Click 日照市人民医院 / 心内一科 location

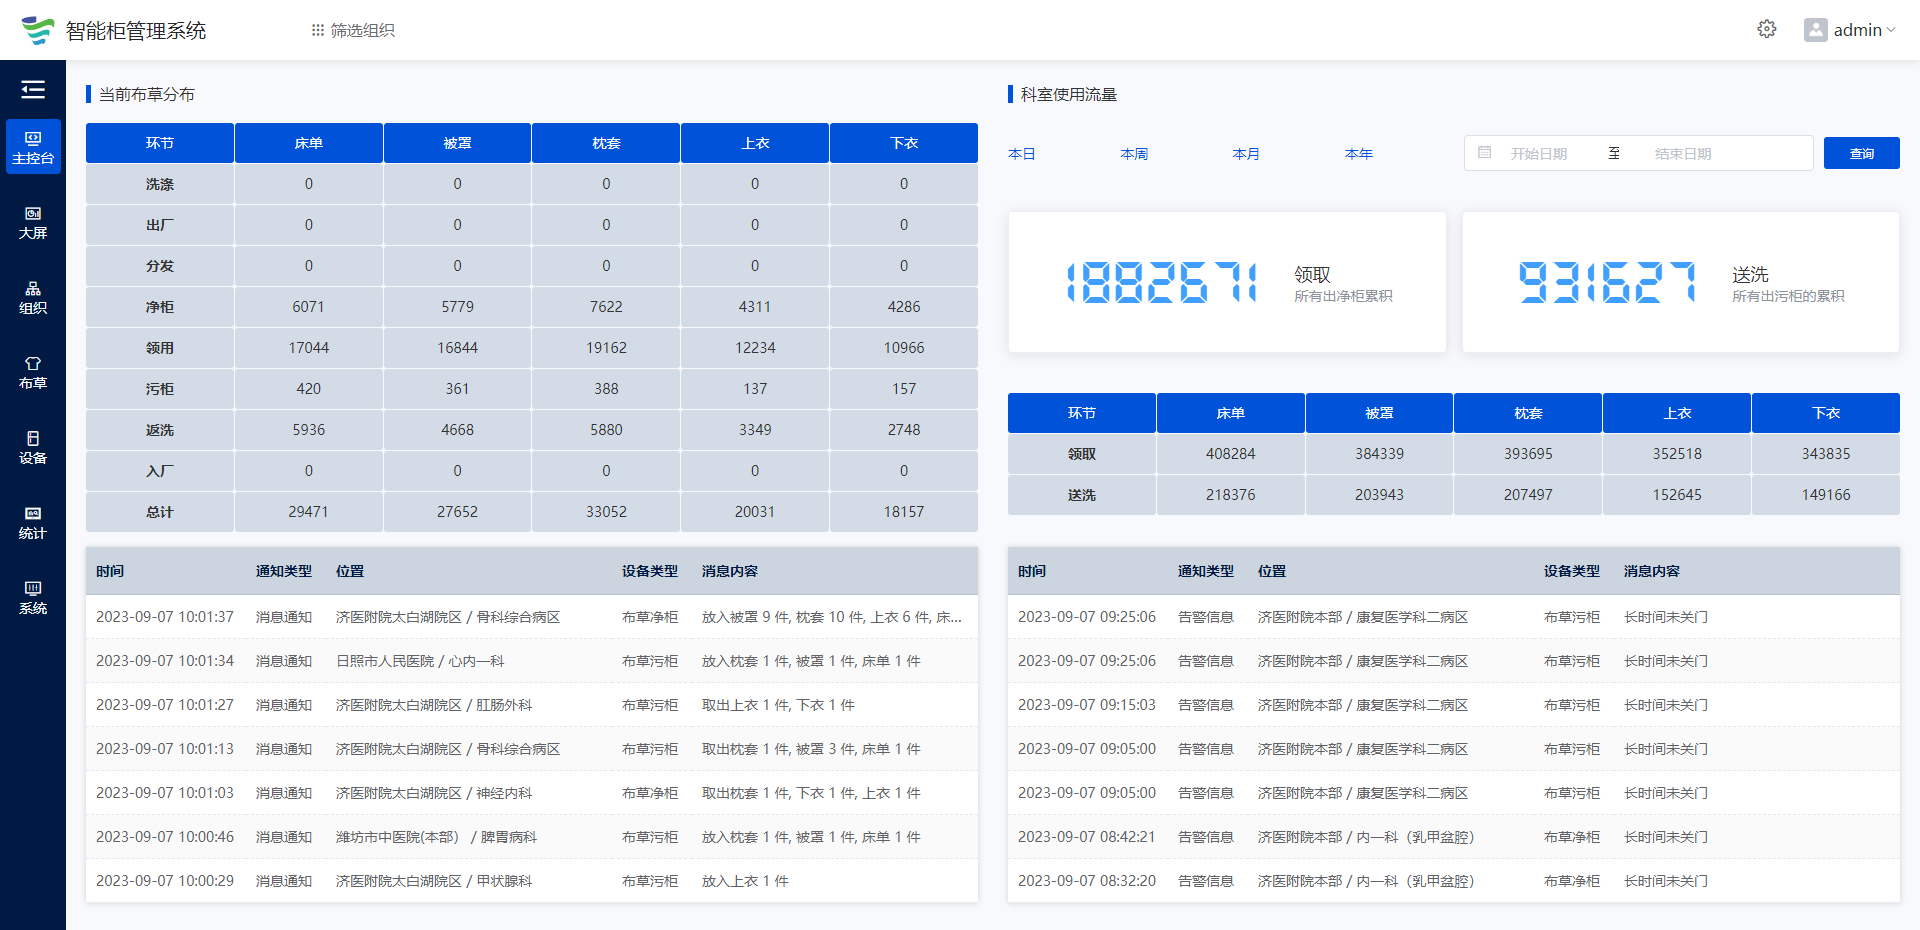420,661
